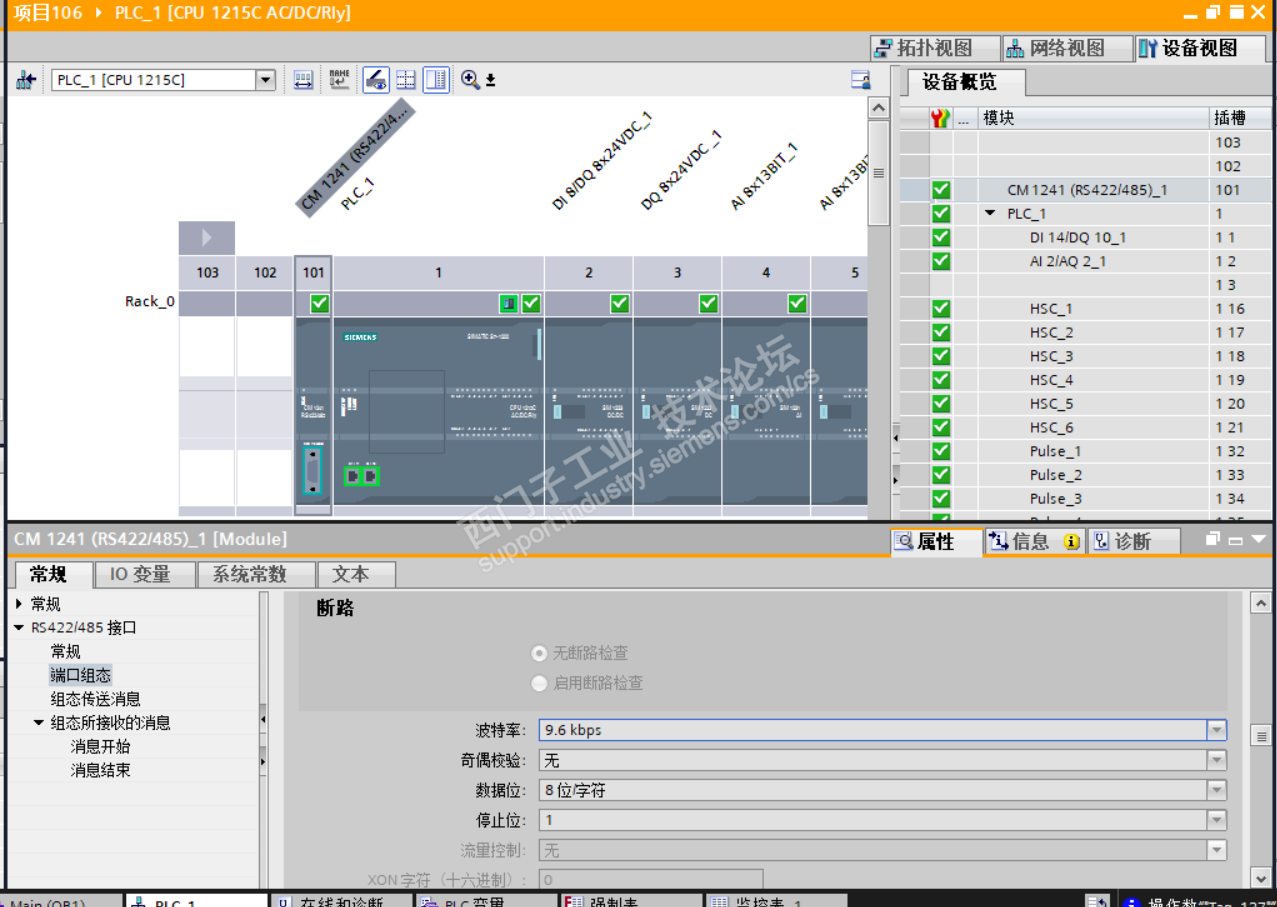Click the PLC icon above slot 1 CPU
The width and height of the screenshot is (1277, 907).
click(509, 303)
